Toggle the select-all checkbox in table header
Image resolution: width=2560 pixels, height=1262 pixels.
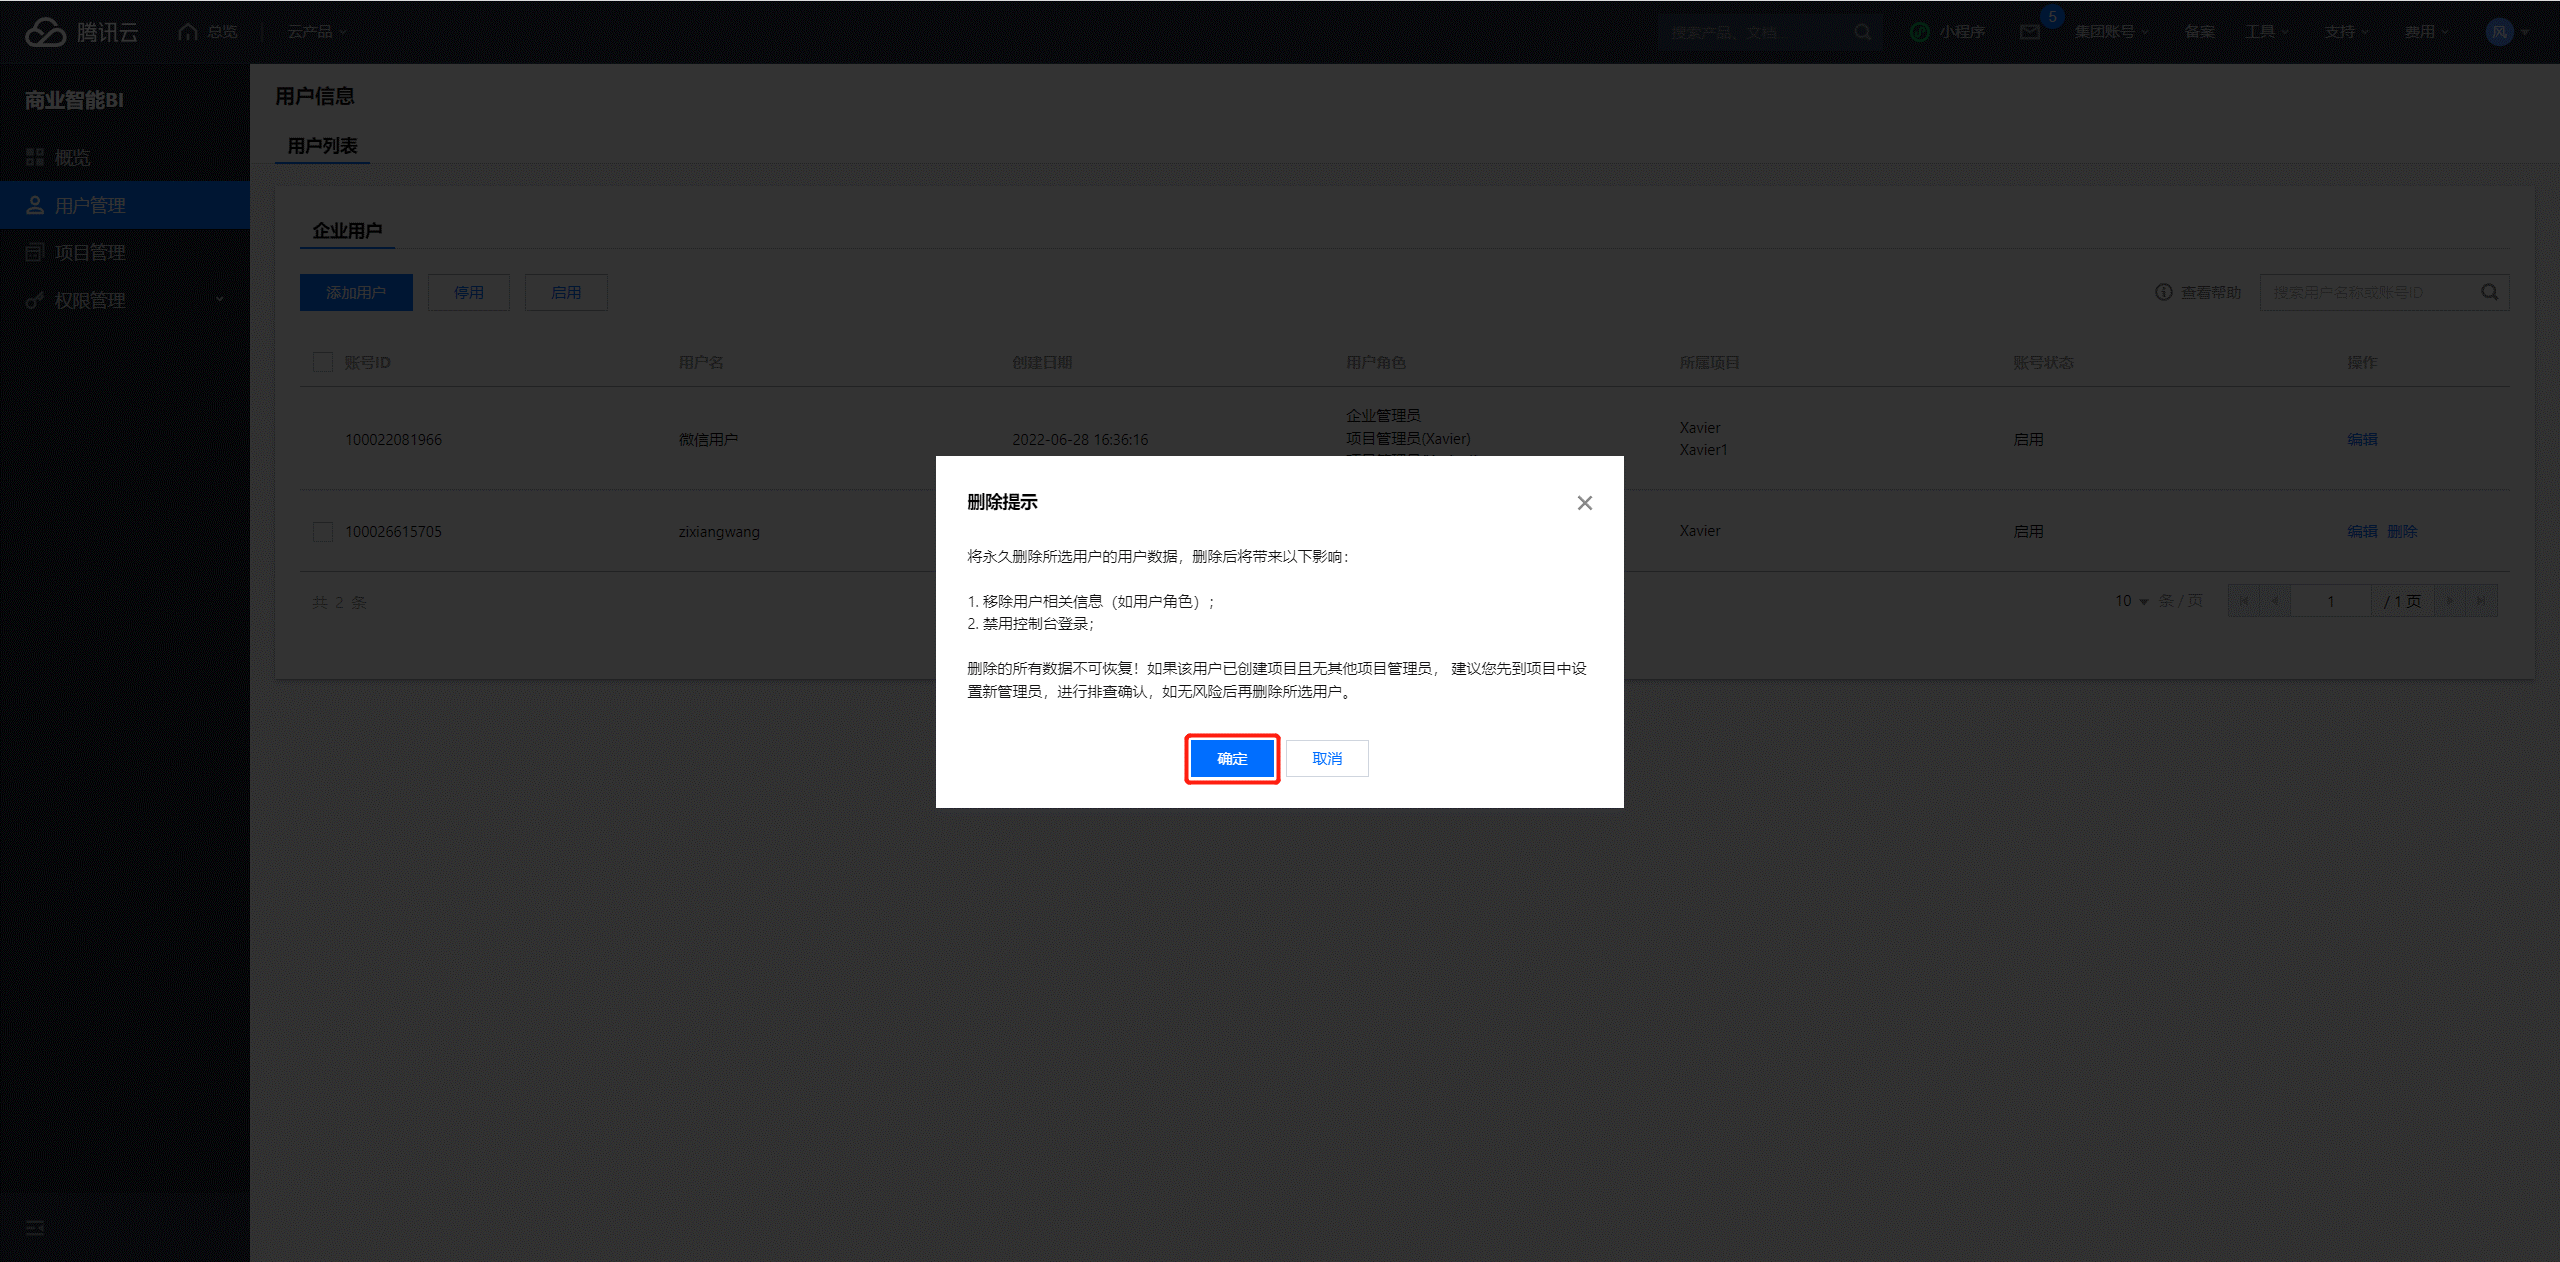coord(323,362)
